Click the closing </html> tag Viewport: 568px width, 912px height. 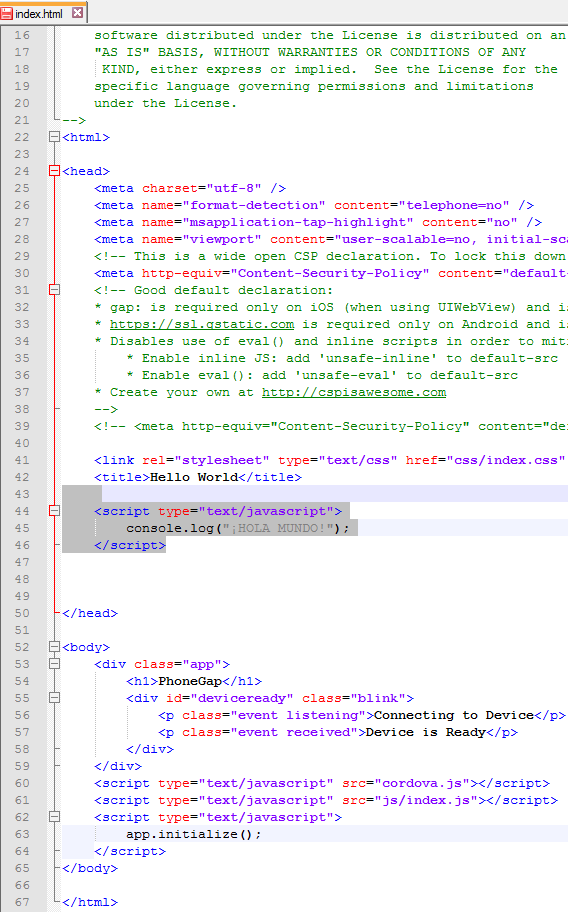(x=90, y=902)
